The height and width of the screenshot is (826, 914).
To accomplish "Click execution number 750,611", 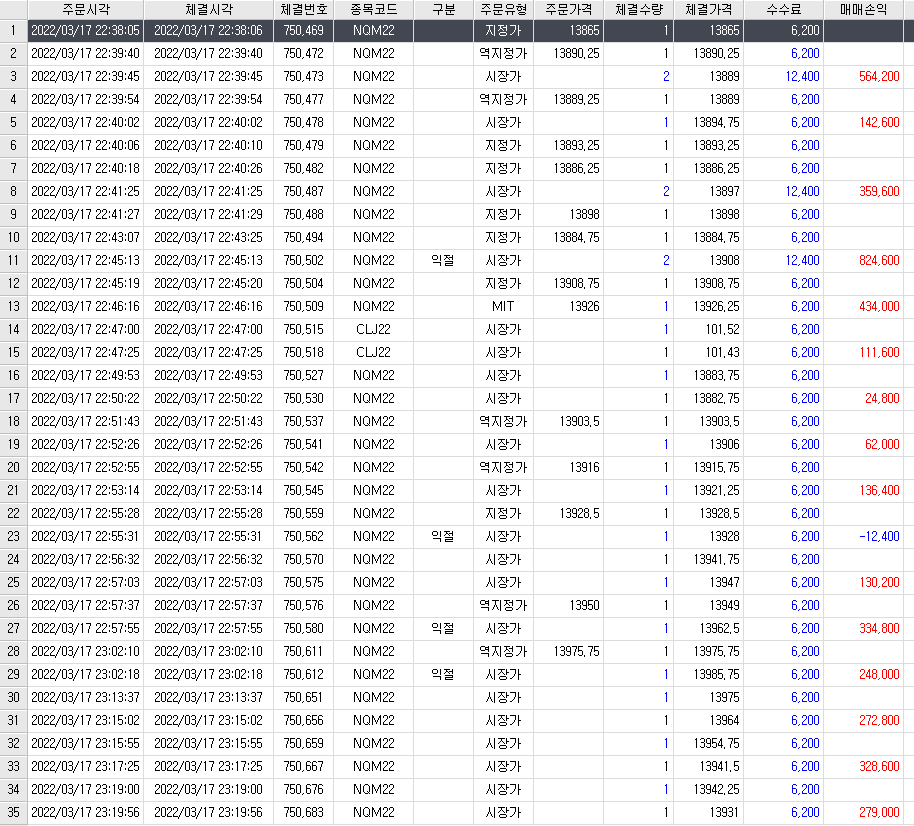I will click(x=303, y=652).
